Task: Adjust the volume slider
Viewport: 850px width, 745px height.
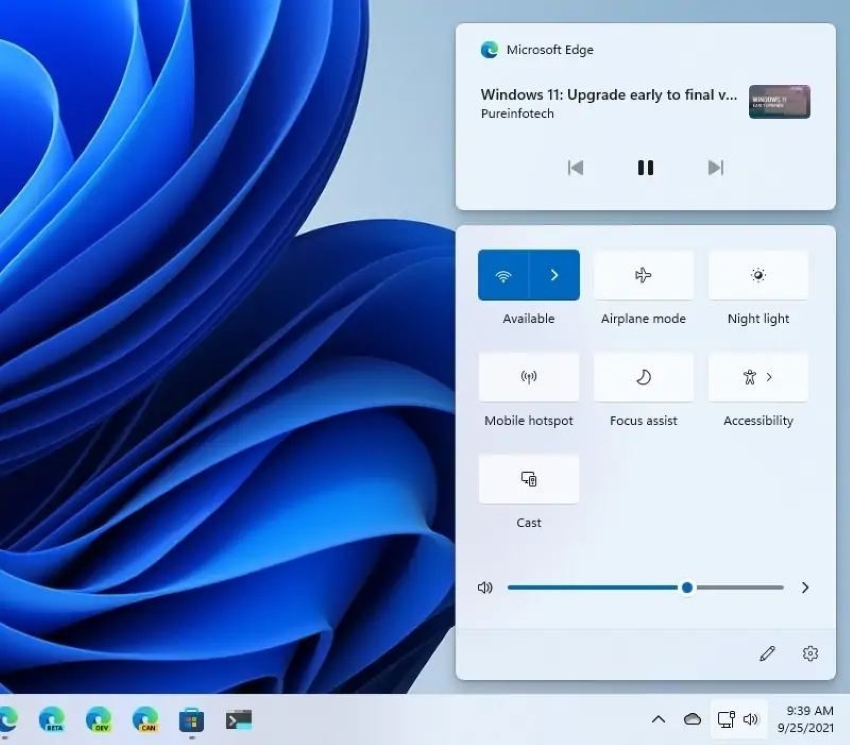Action: pyautogui.click(x=686, y=588)
